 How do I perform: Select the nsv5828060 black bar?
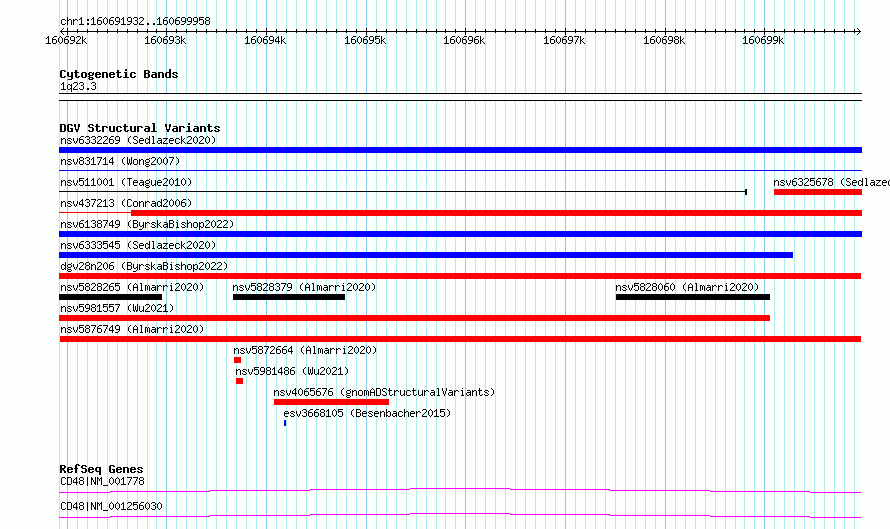pyautogui.click(x=693, y=297)
